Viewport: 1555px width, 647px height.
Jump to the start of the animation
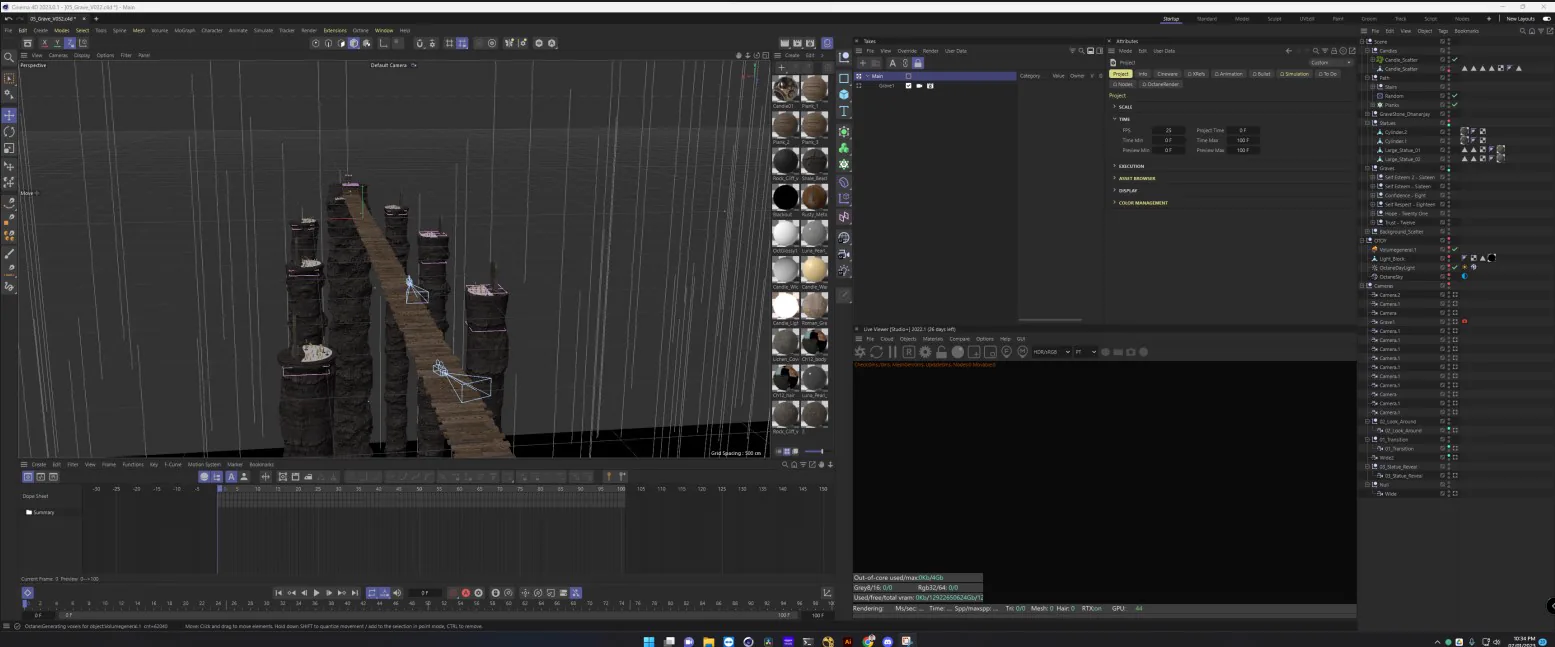(x=279, y=593)
